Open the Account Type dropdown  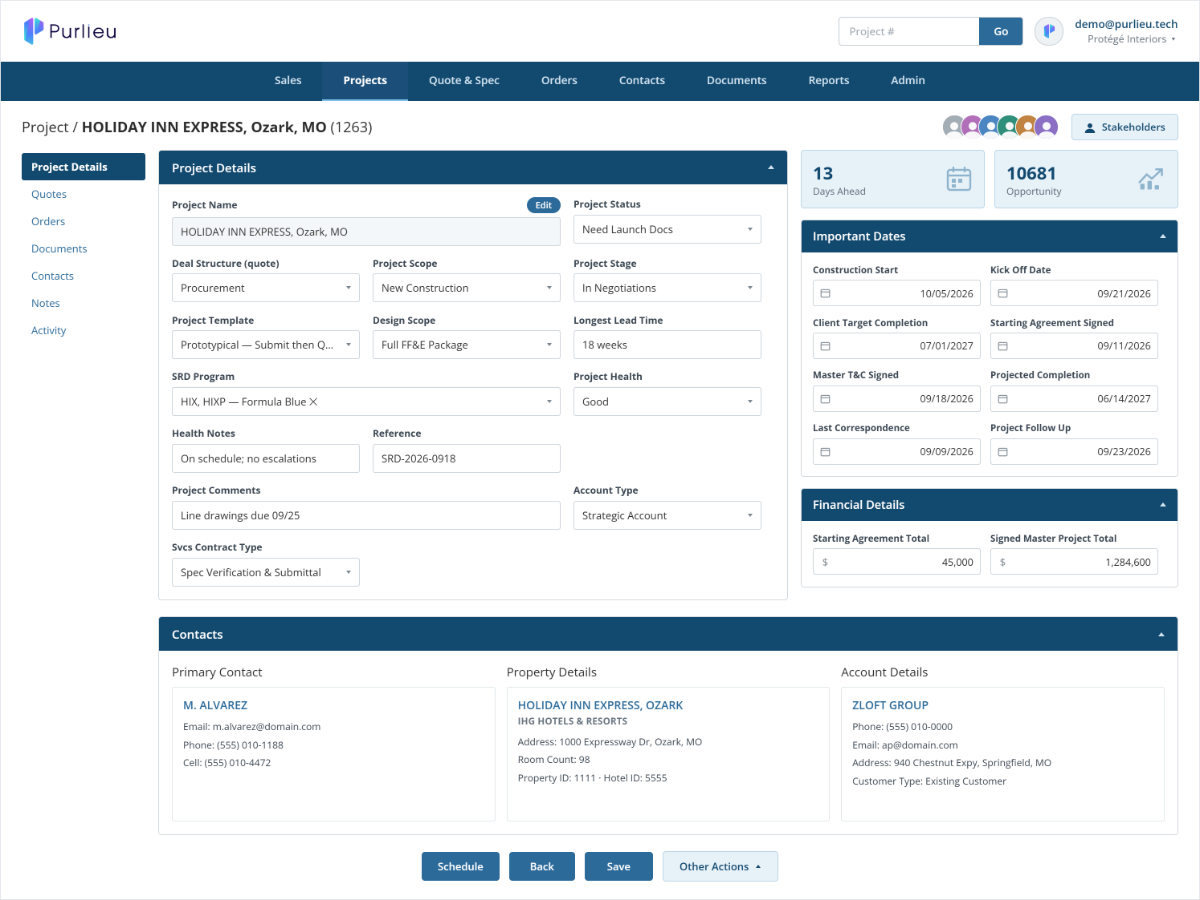point(667,516)
